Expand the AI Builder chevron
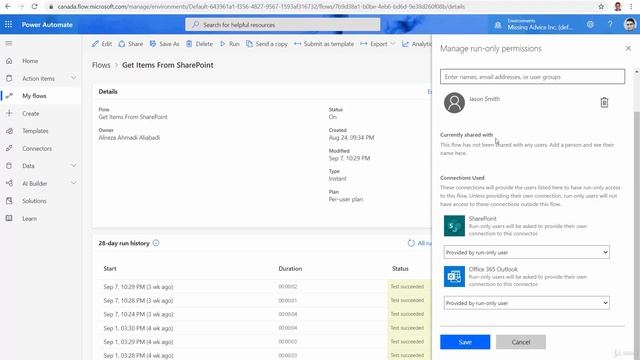 (73, 183)
